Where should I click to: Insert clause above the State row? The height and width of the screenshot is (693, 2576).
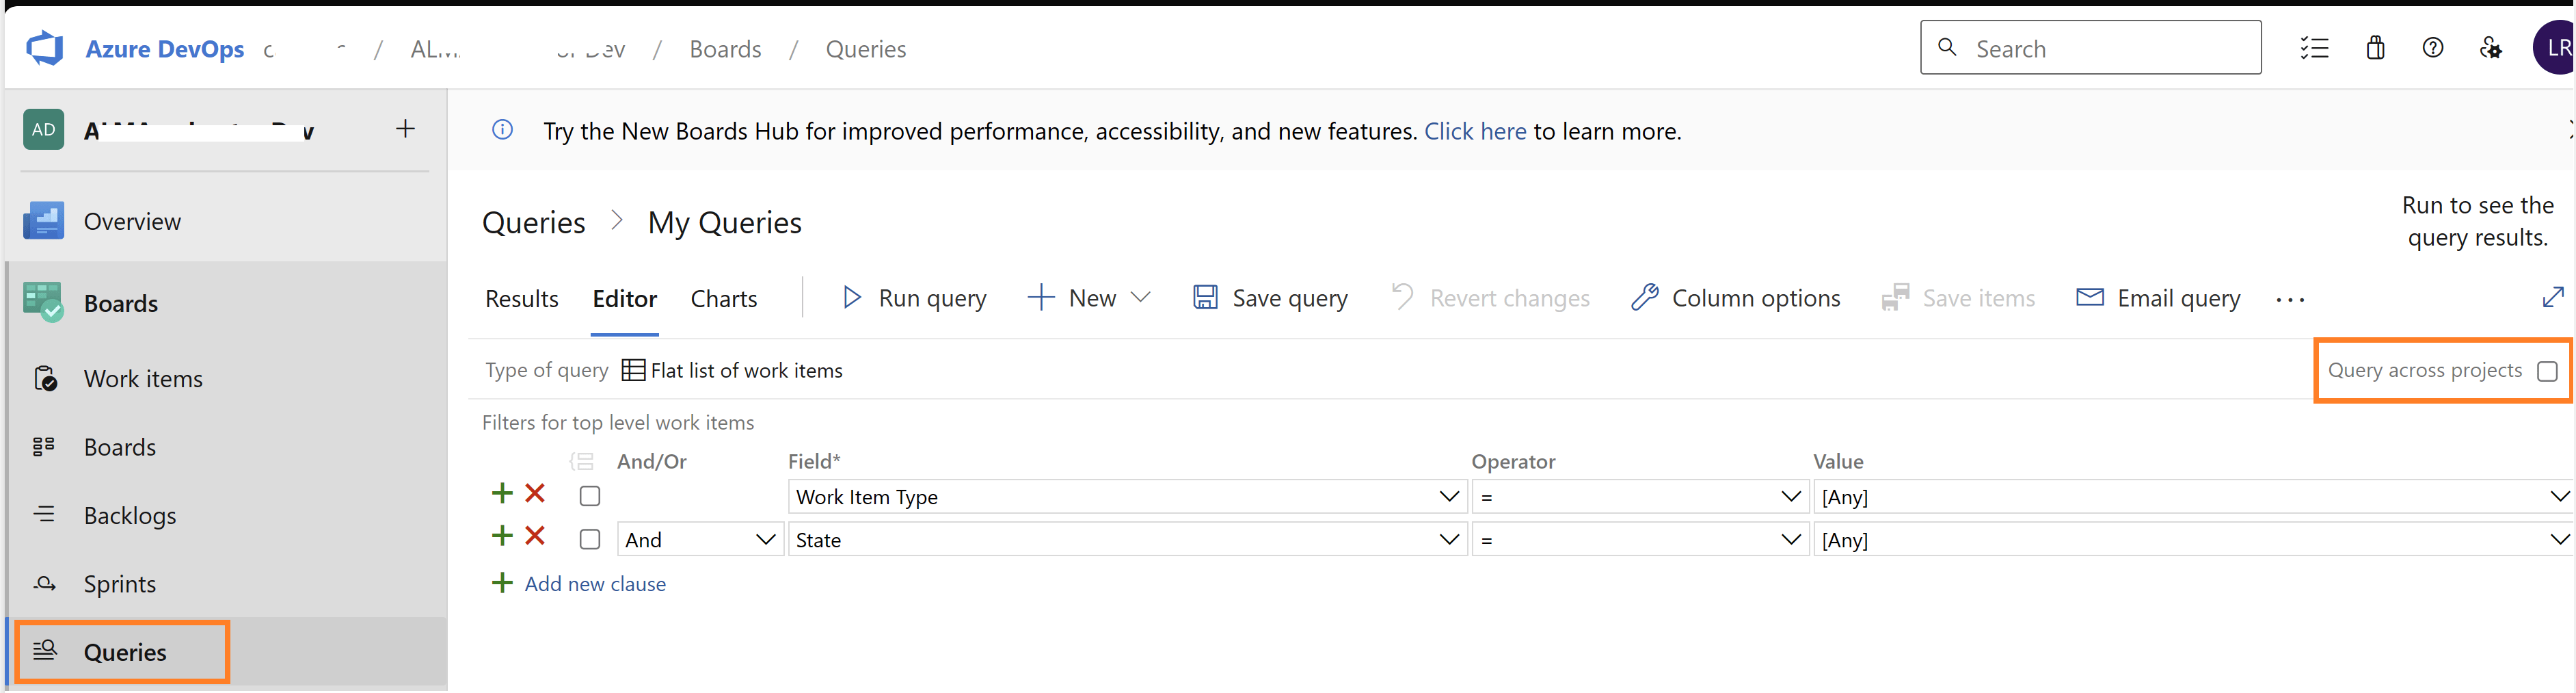[x=502, y=536]
